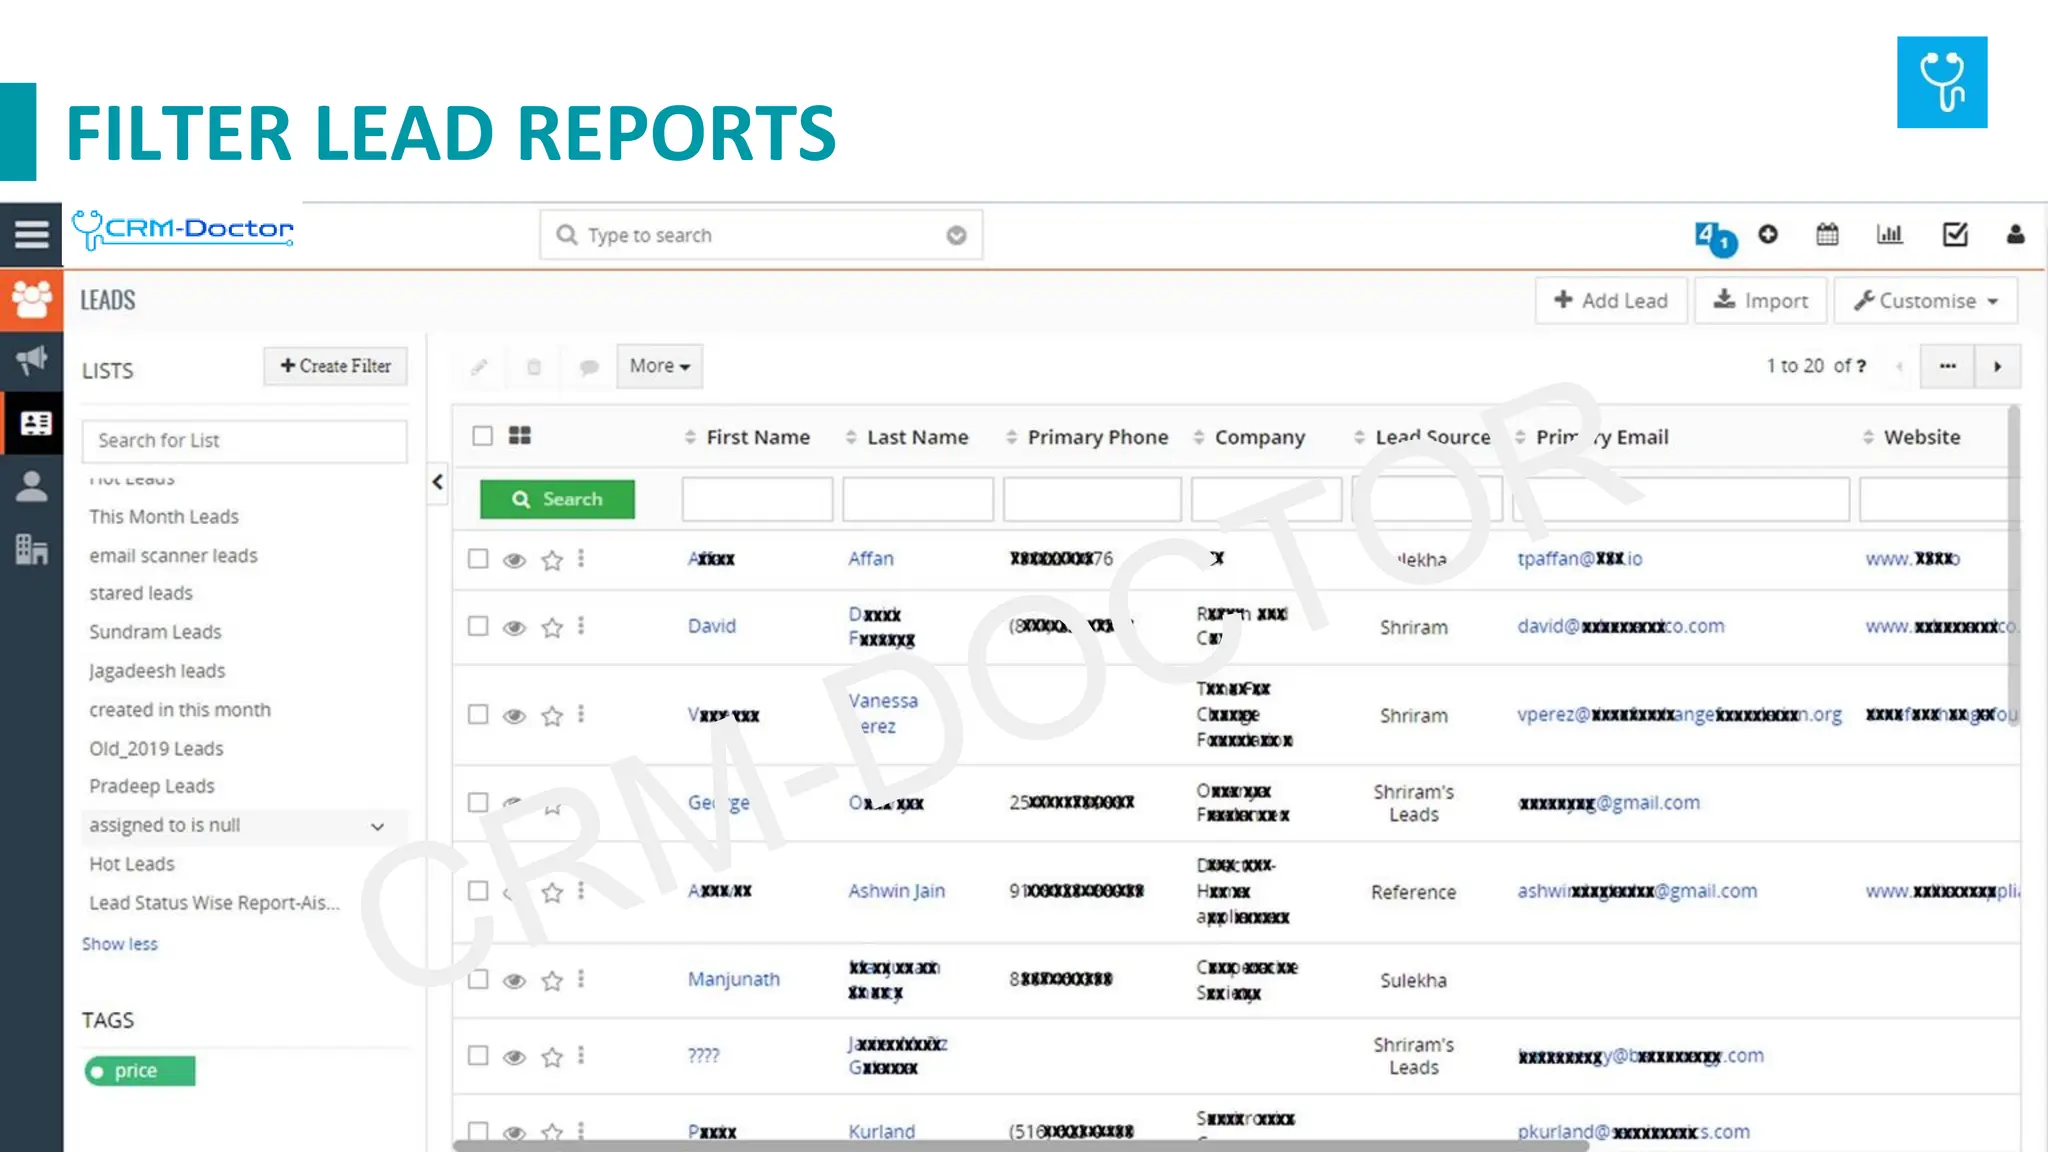Tick the checkbox for the Vanessa Perez row

tap(478, 714)
